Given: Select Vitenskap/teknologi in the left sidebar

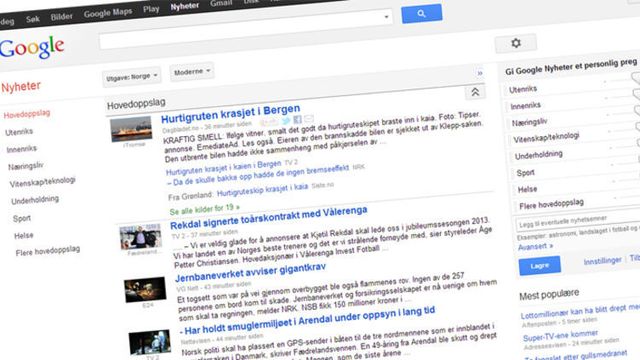Looking at the screenshot, I should 43,182.
